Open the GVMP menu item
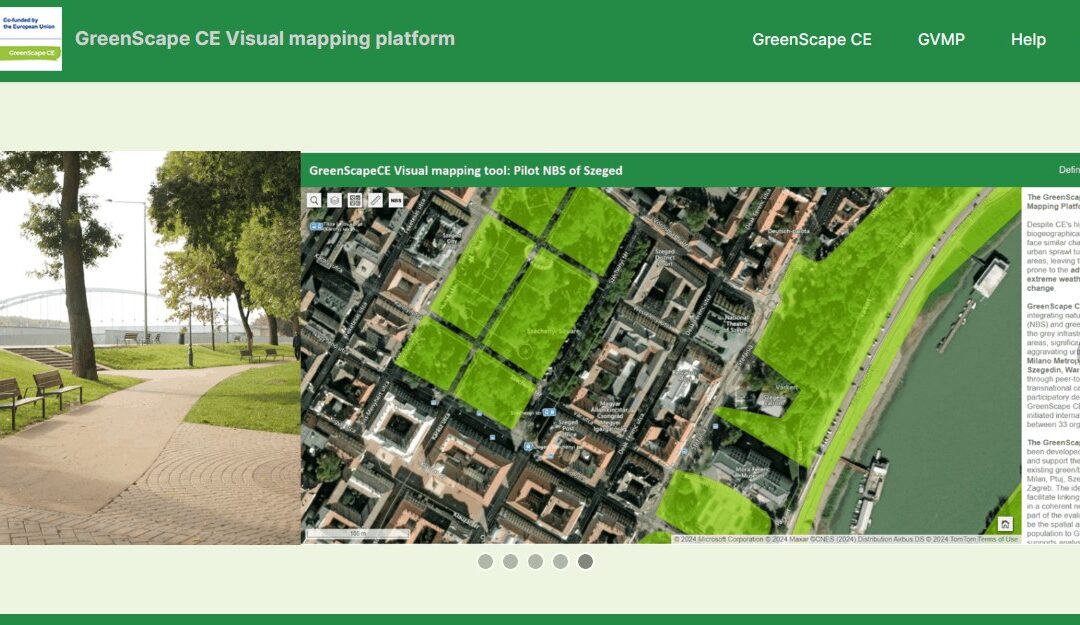This screenshot has width=1080, height=625. [941, 39]
